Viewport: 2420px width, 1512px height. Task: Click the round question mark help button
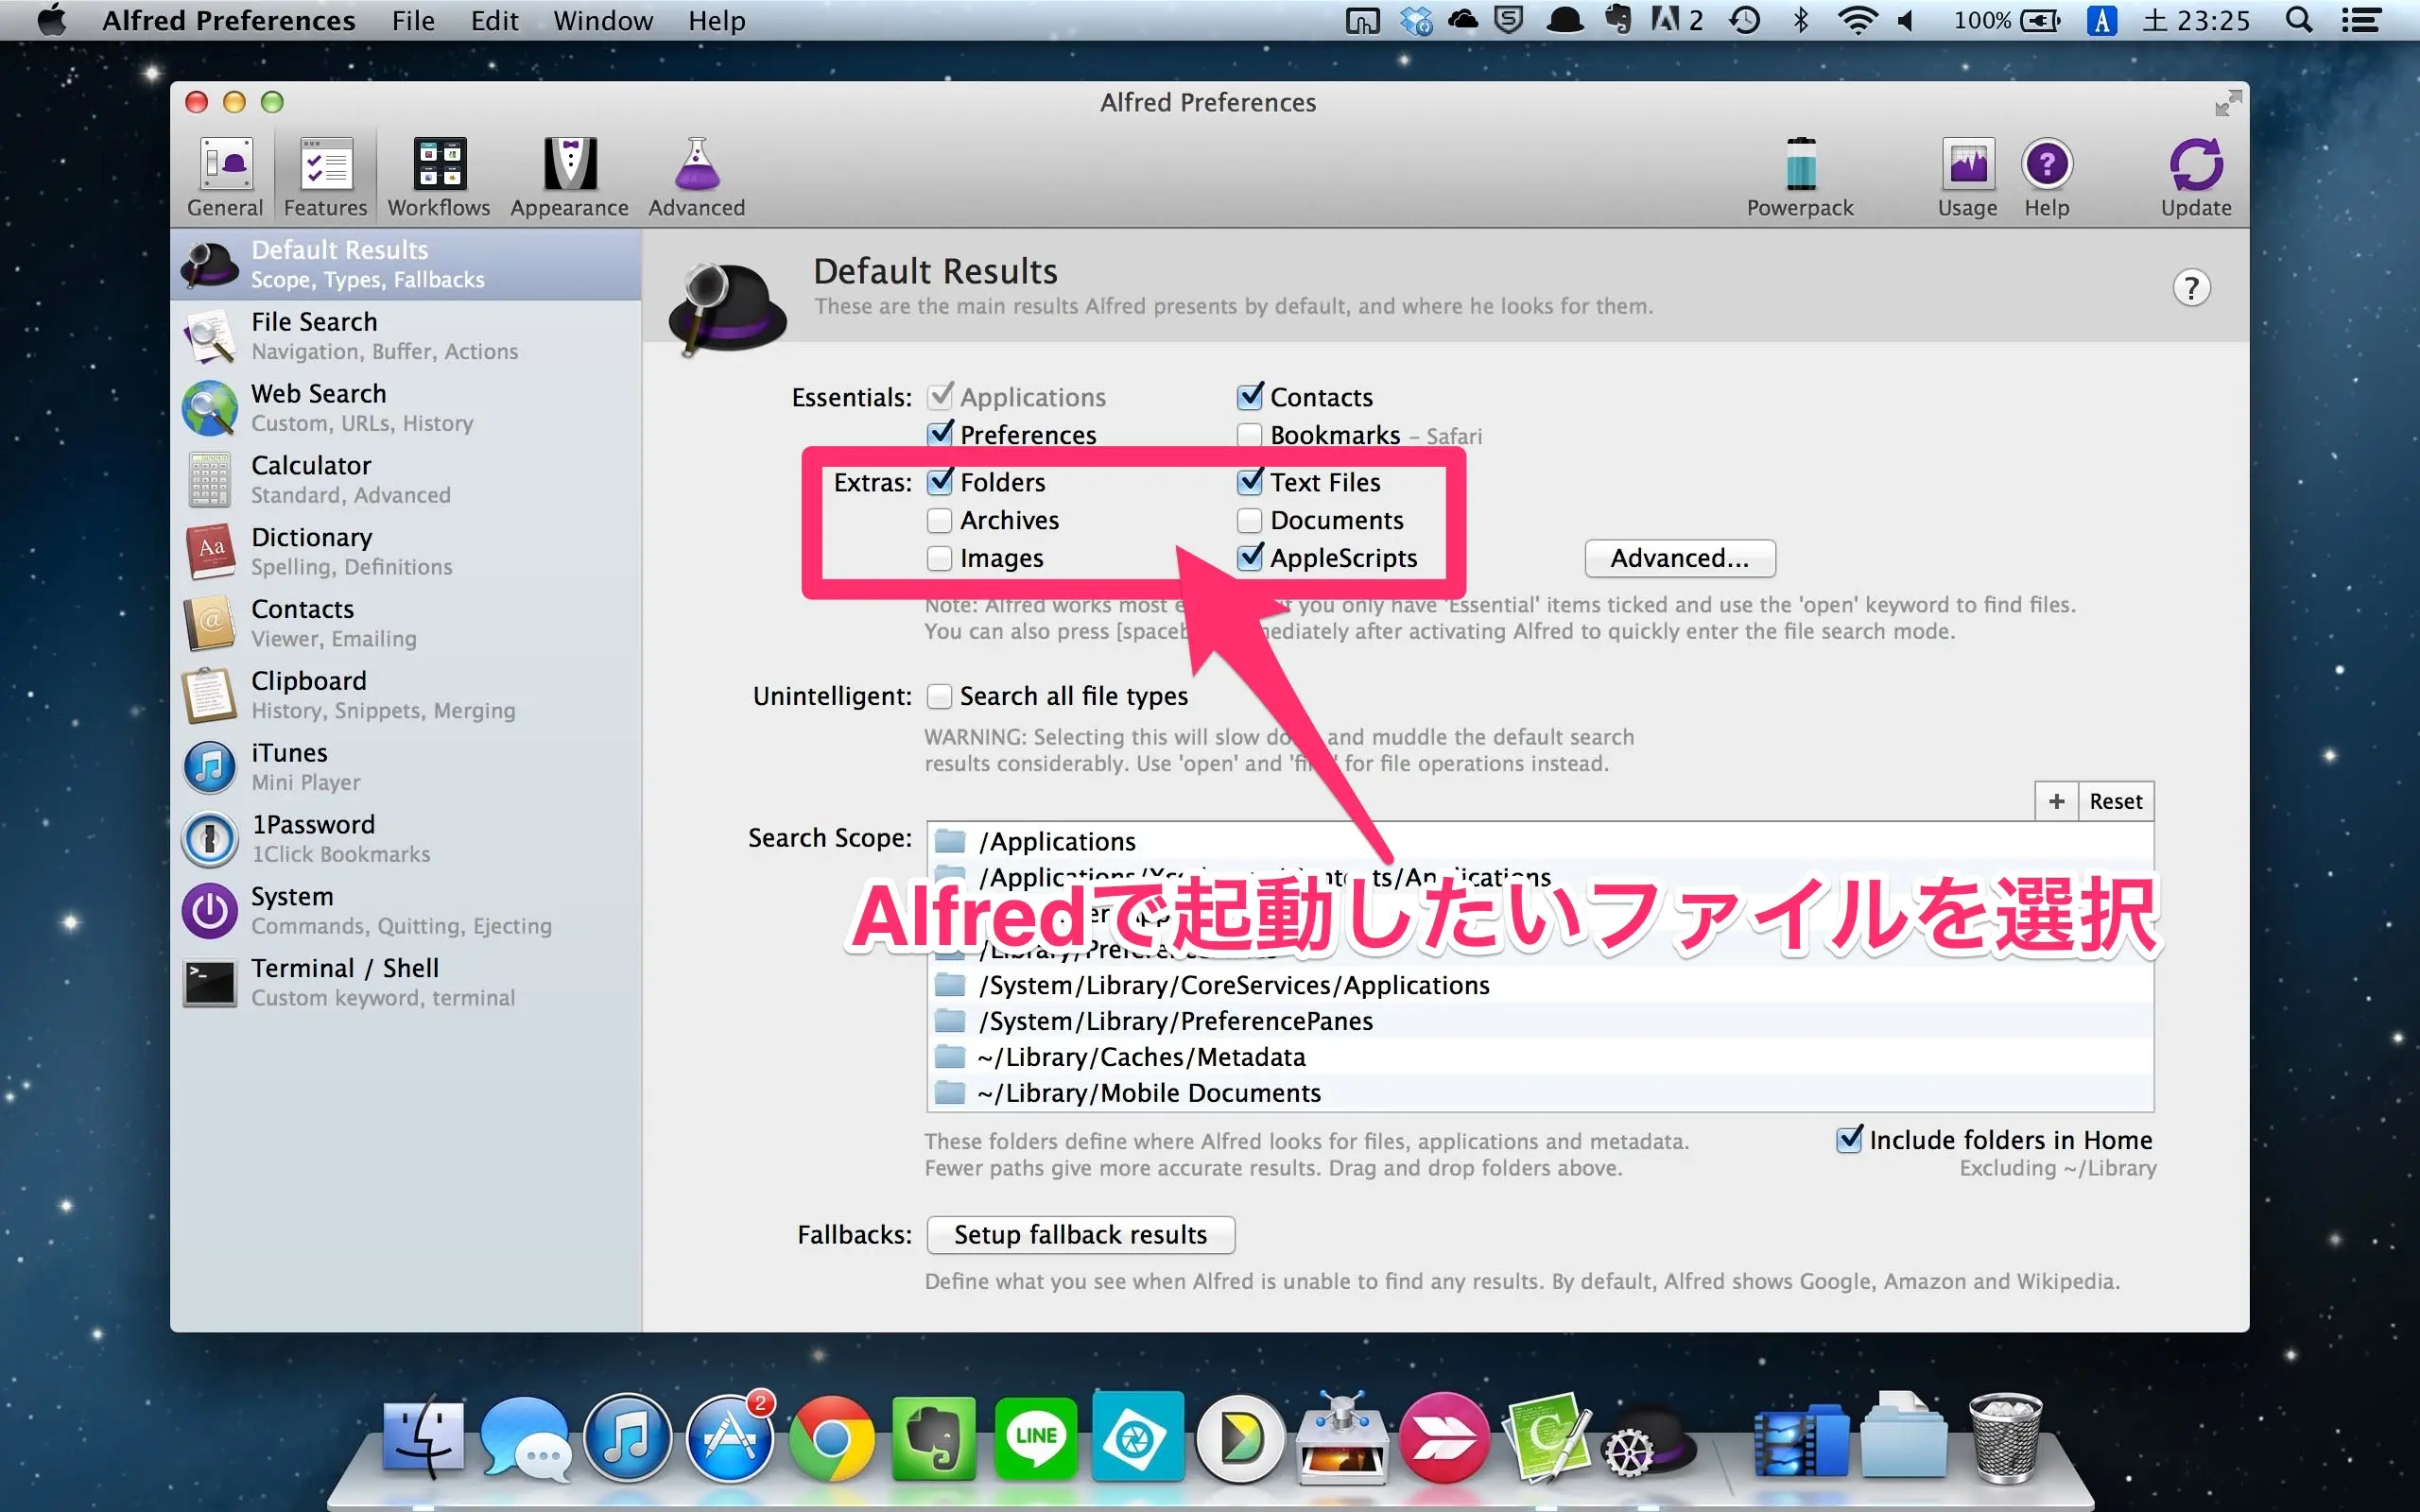click(2191, 288)
